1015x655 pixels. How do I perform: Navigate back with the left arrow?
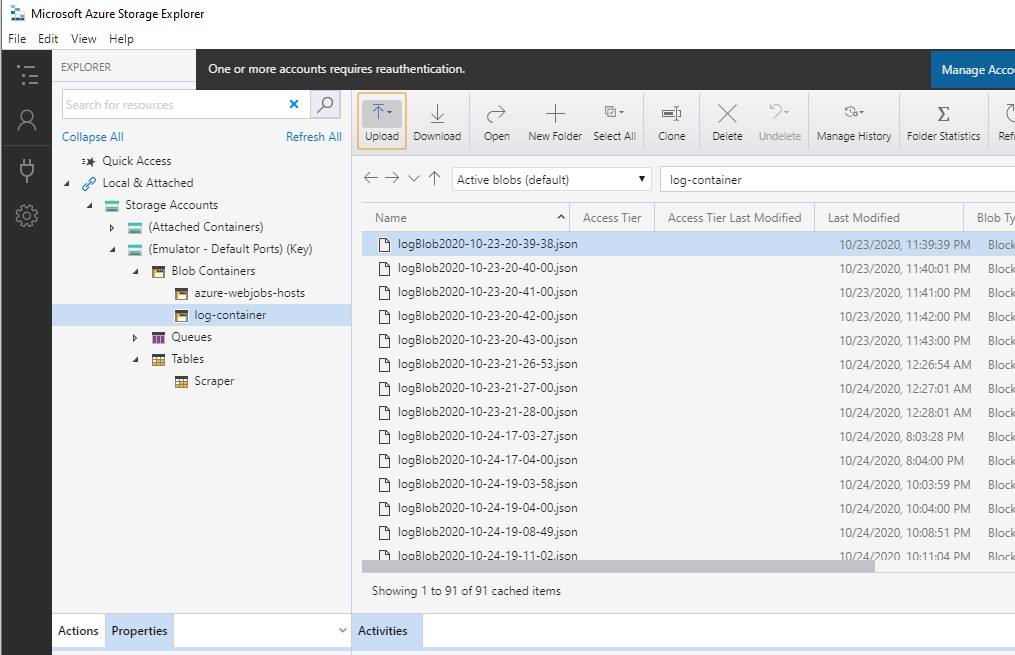coord(370,178)
